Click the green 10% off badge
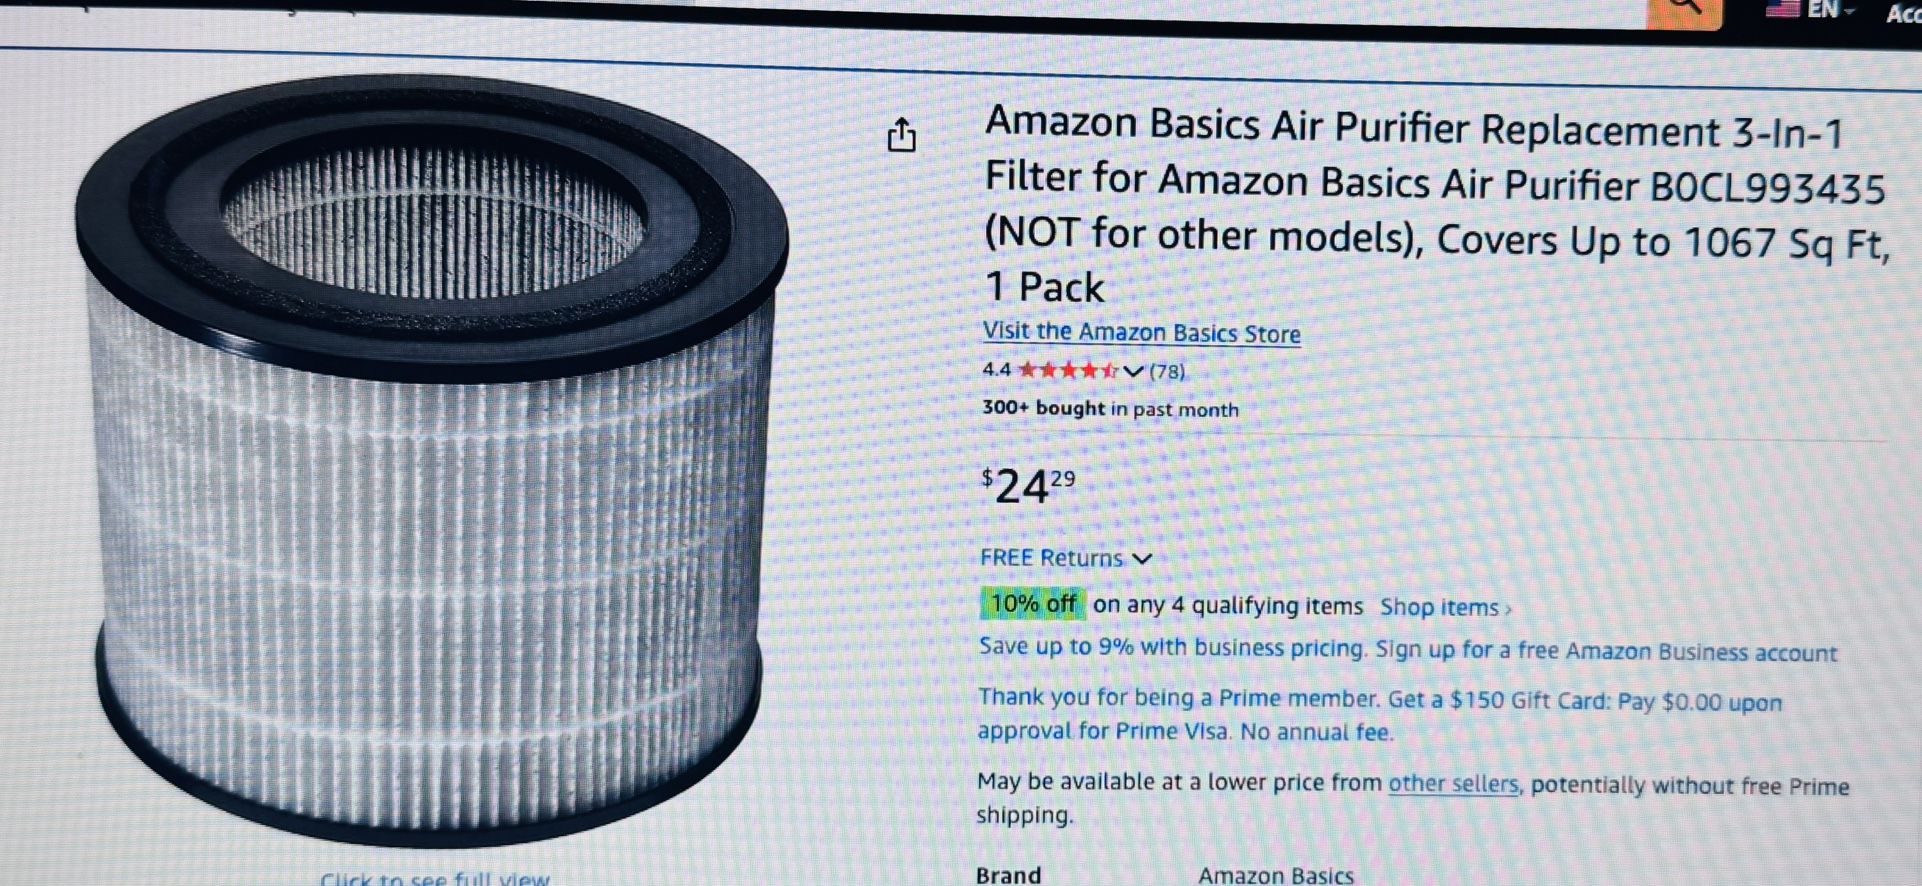 pos(1033,604)
